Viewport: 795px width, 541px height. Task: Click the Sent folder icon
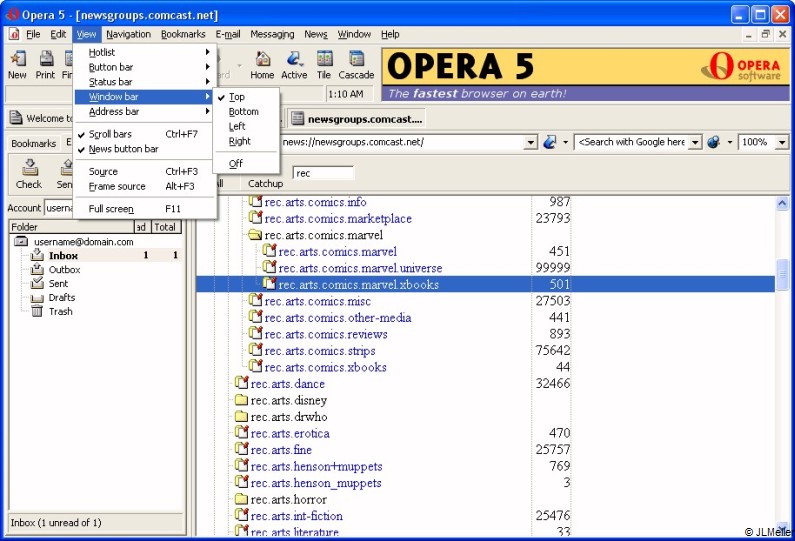(37, 283)
